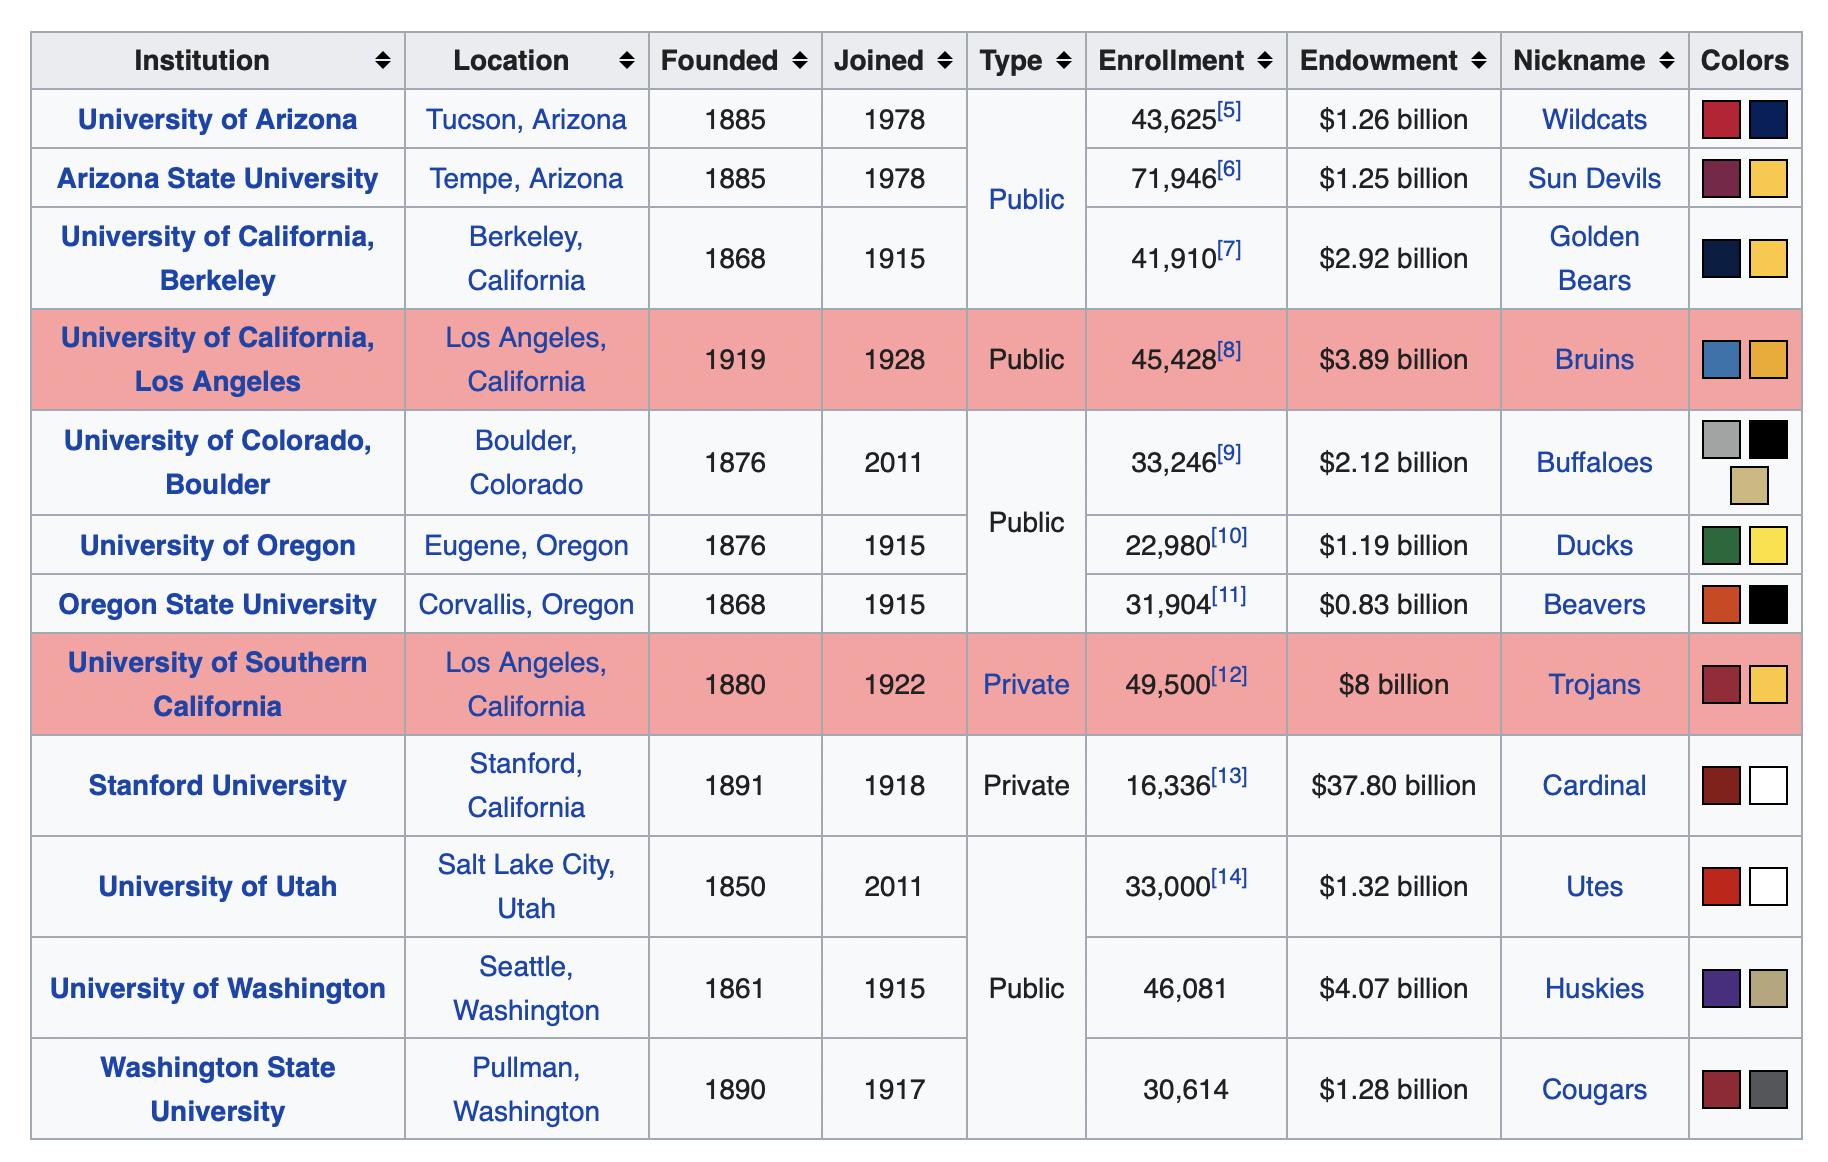Click the Public type link near Arizona rows
The width and height of the screenshot is (1828, 1162).
1026,199
